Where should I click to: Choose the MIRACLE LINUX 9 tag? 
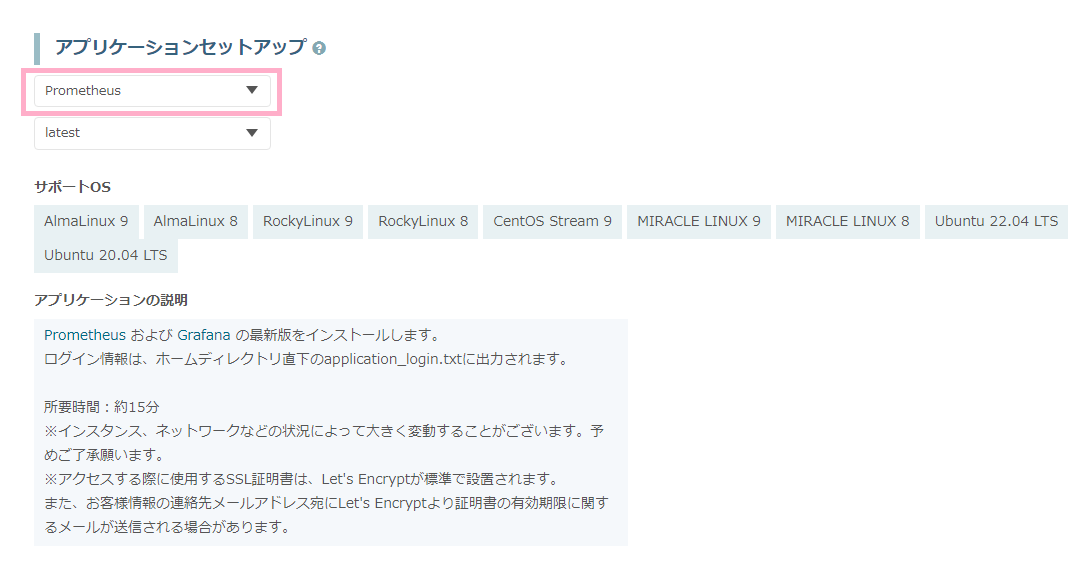tap(699, 221)
